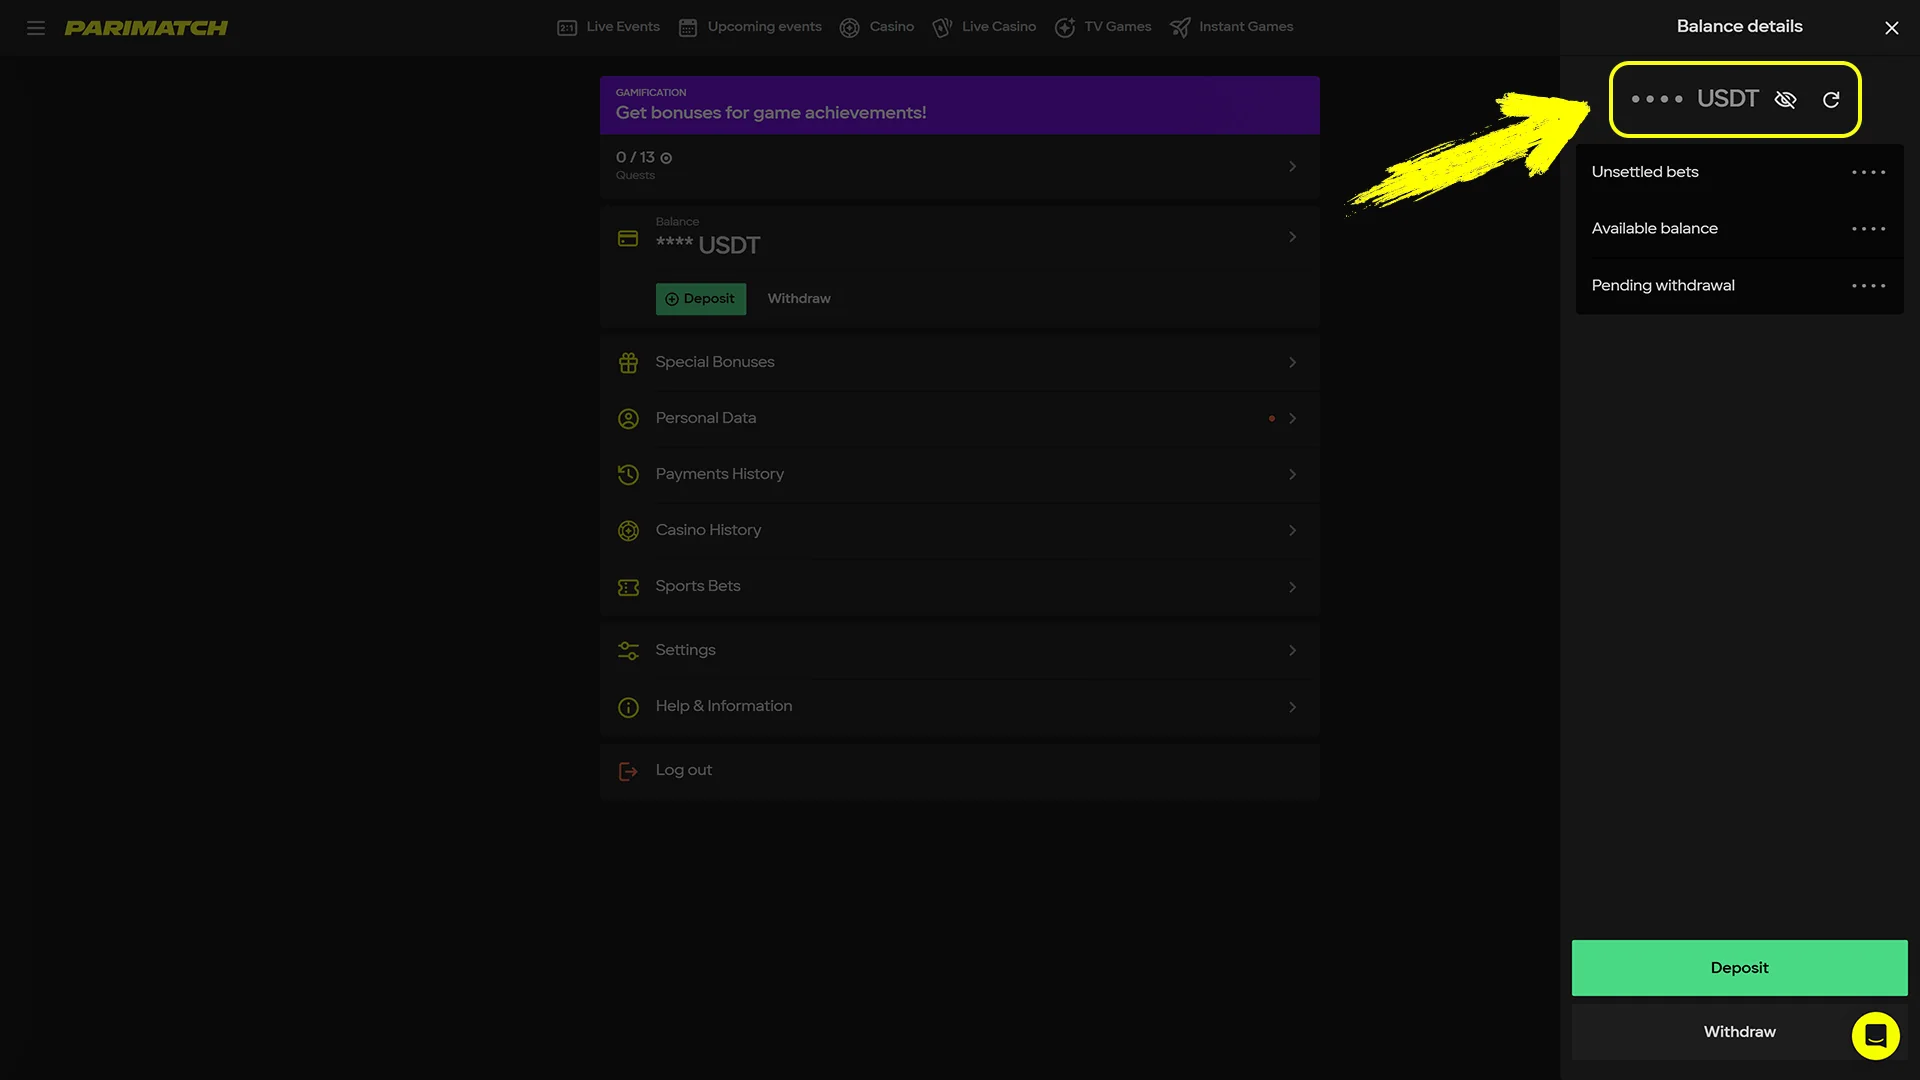The image size is (1920, 1080).
Task: Click the quests info icon beside 0 / 13
Action: click(666, 158)
